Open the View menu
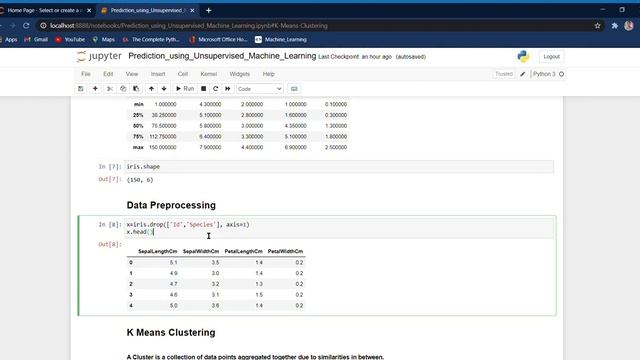This screenshot has height=360, width=640. pos(132,74)
